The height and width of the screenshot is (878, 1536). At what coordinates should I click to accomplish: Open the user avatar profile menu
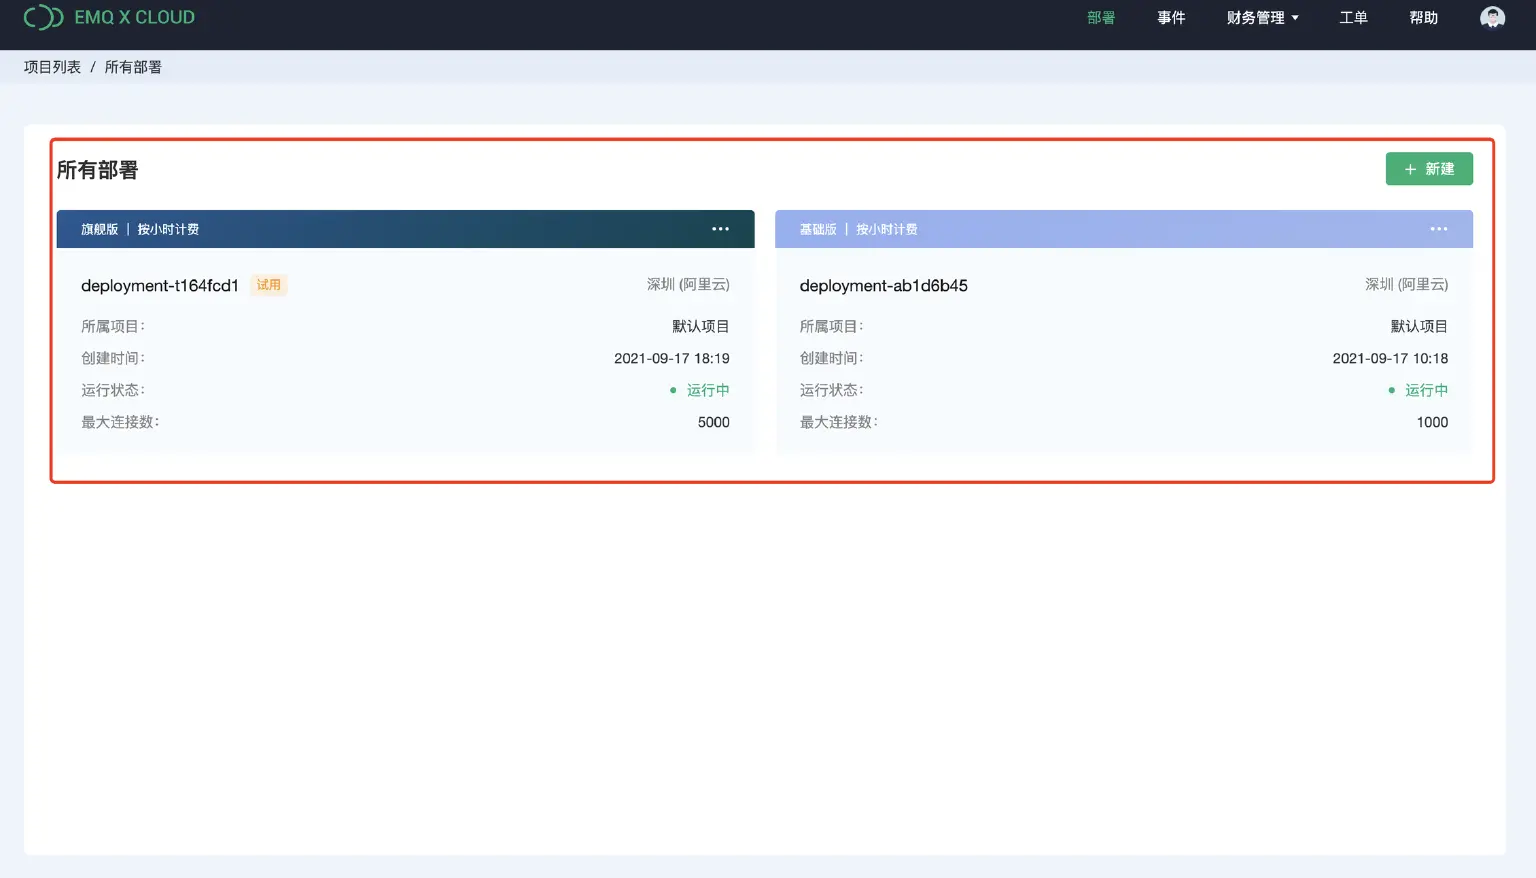coord(1492,18)
